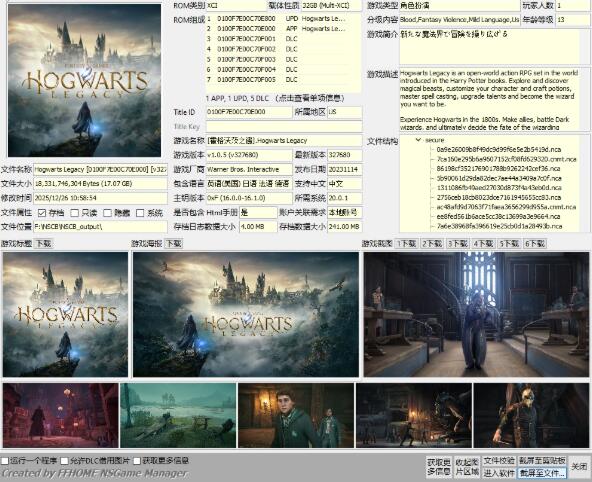Select ROM row 4 DLC 0100F7E00C70F002
Image resolution: width=592 pixels, height=482 pixels.
(x=284, y=49)
